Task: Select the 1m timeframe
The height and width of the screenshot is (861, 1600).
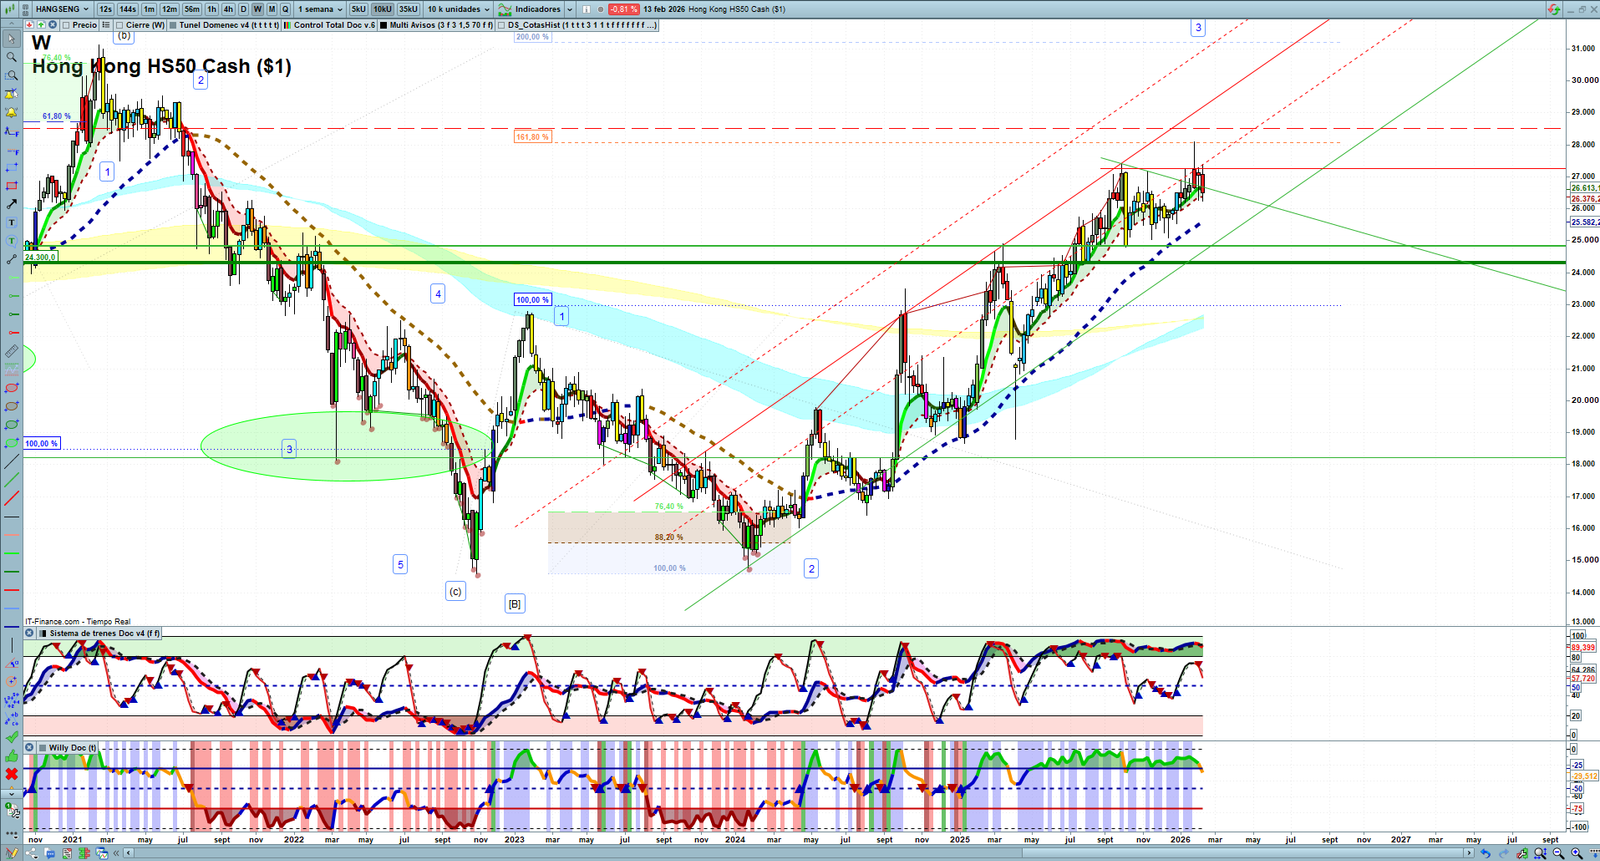Action: [x=149, y=9]
